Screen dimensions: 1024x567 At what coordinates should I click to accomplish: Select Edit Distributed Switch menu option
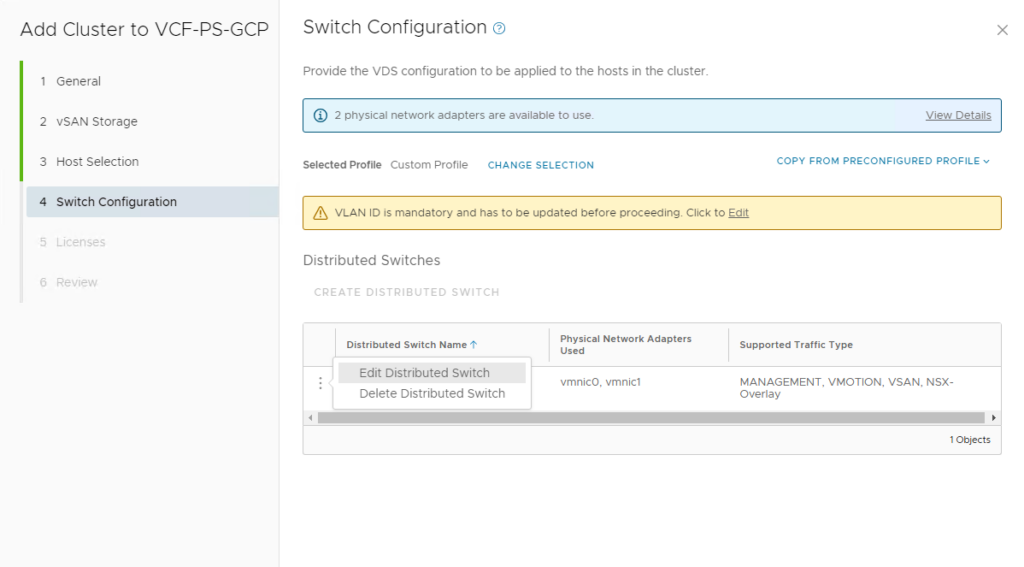[425, 373]
